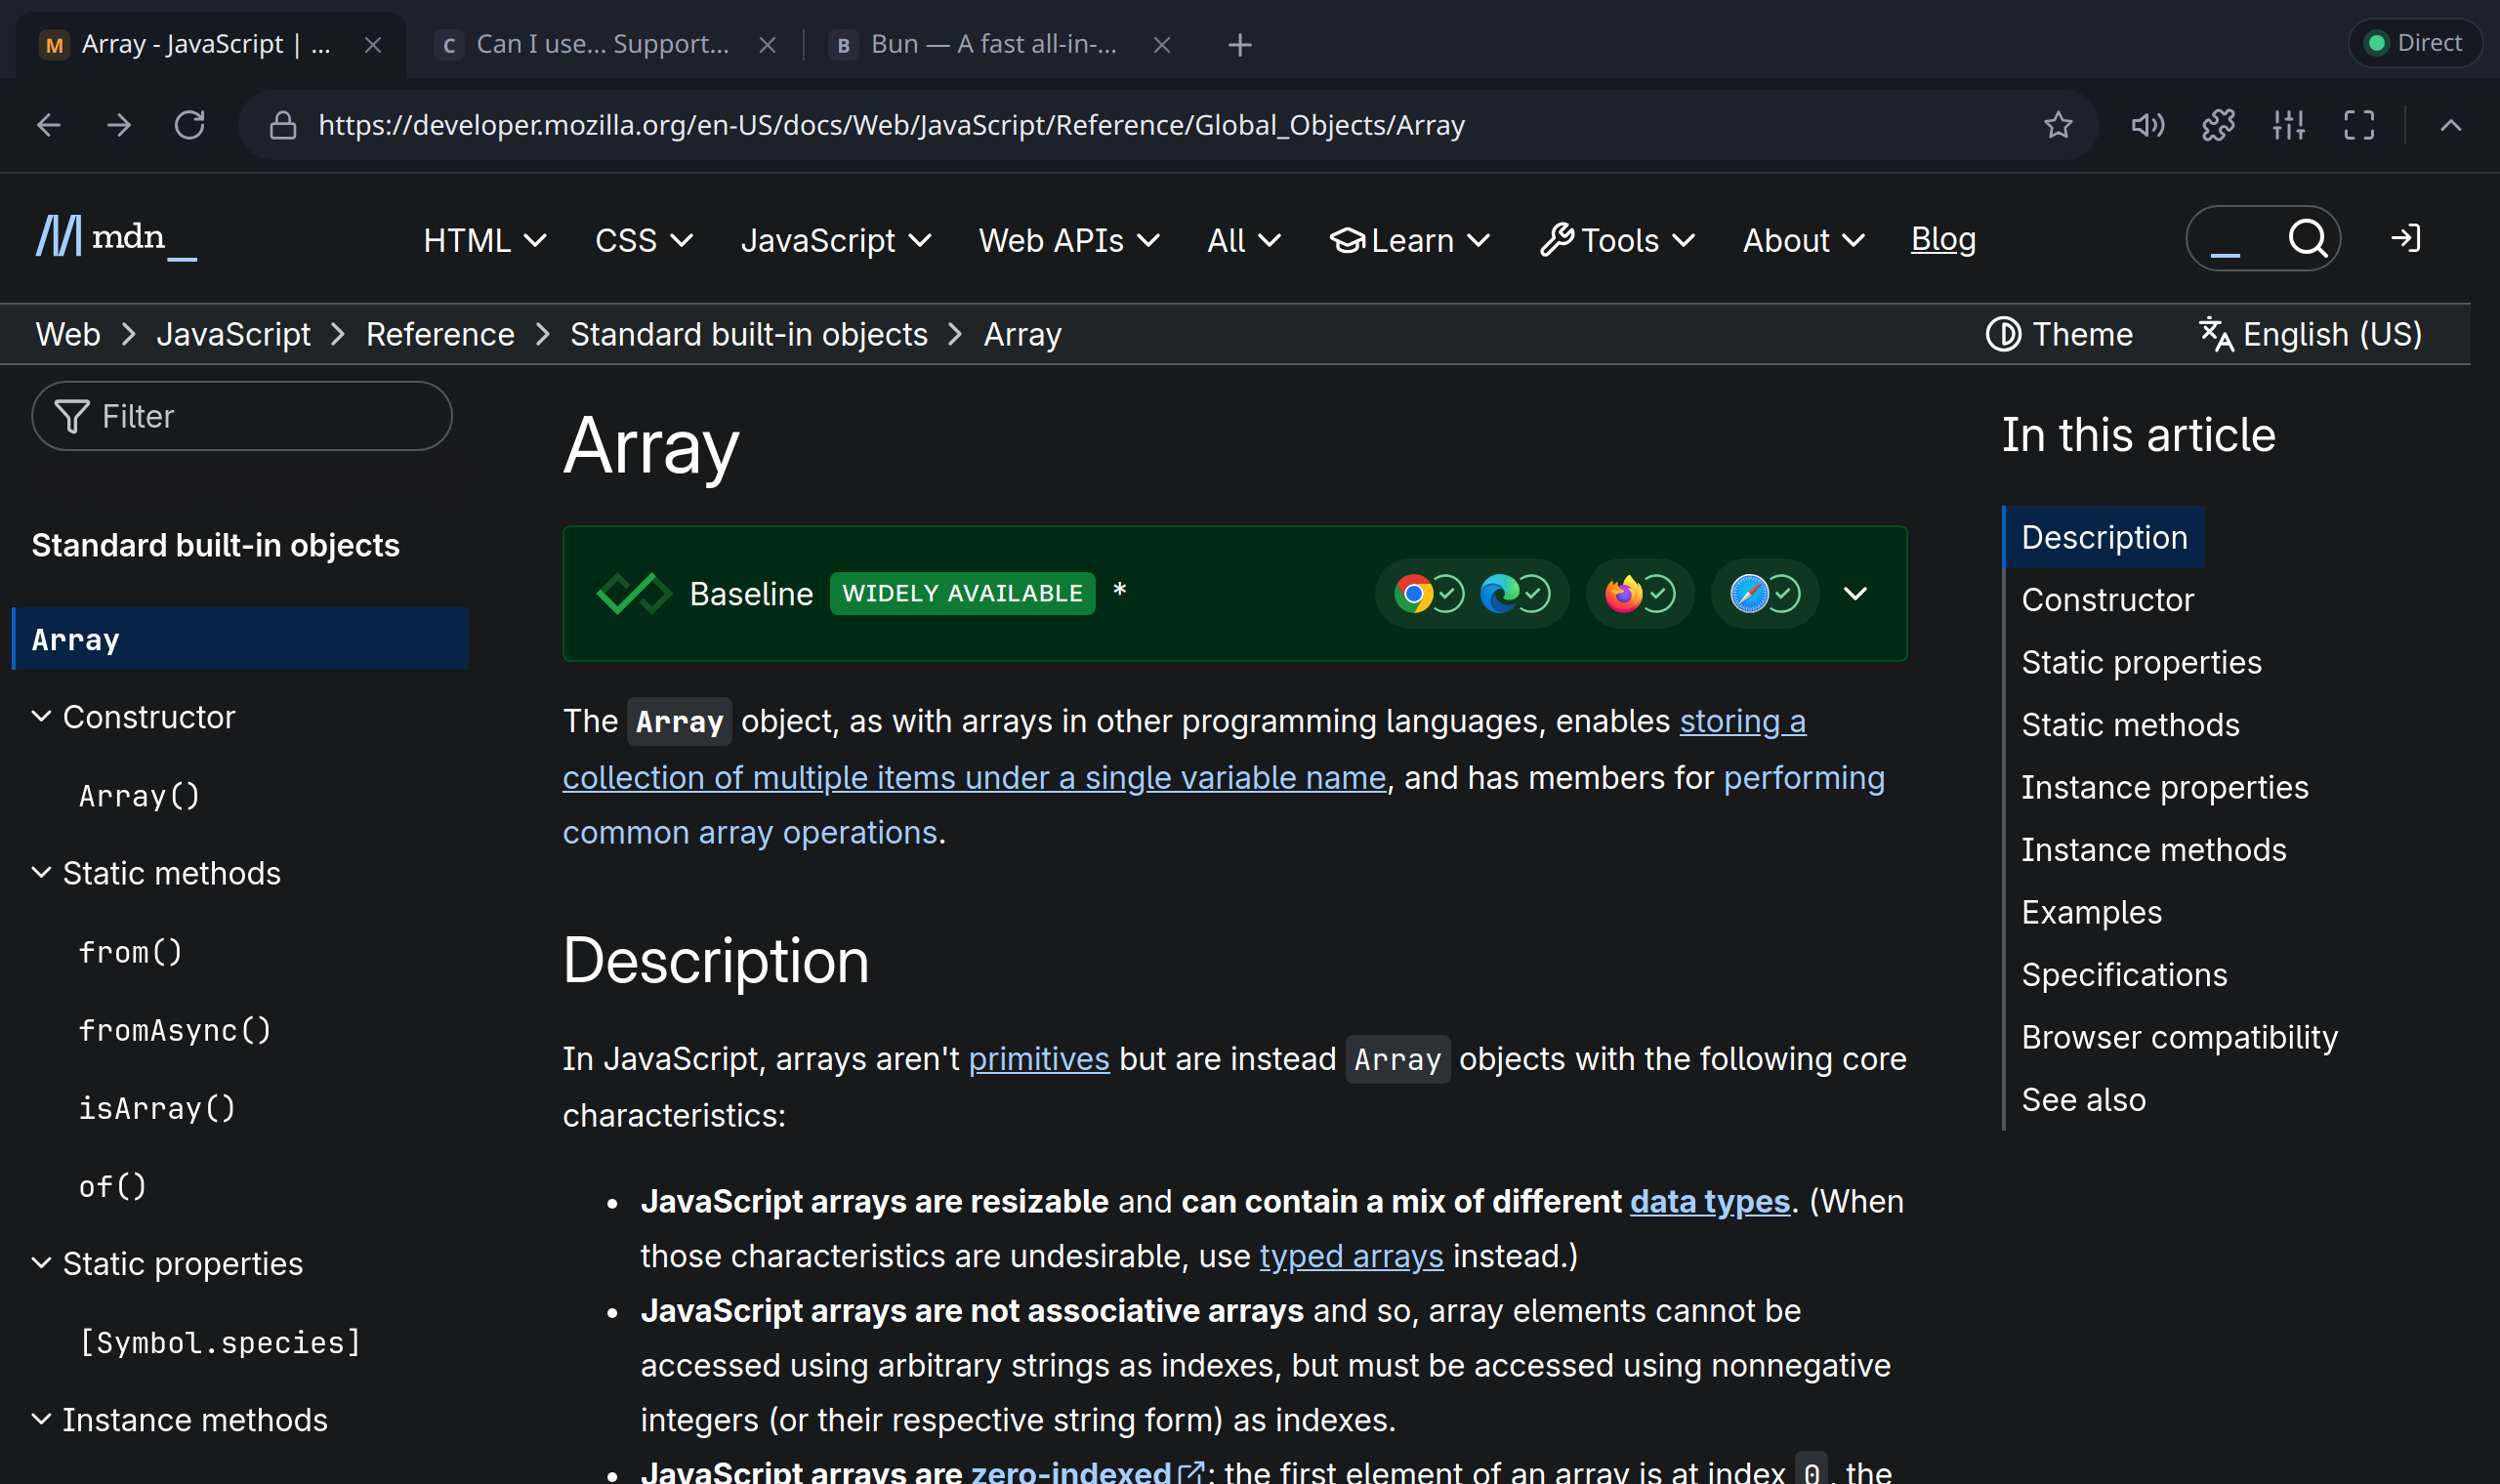Go back using the browser back arrow
The height and width of the screenshot is (1484, 2500).
pos(48,125)
